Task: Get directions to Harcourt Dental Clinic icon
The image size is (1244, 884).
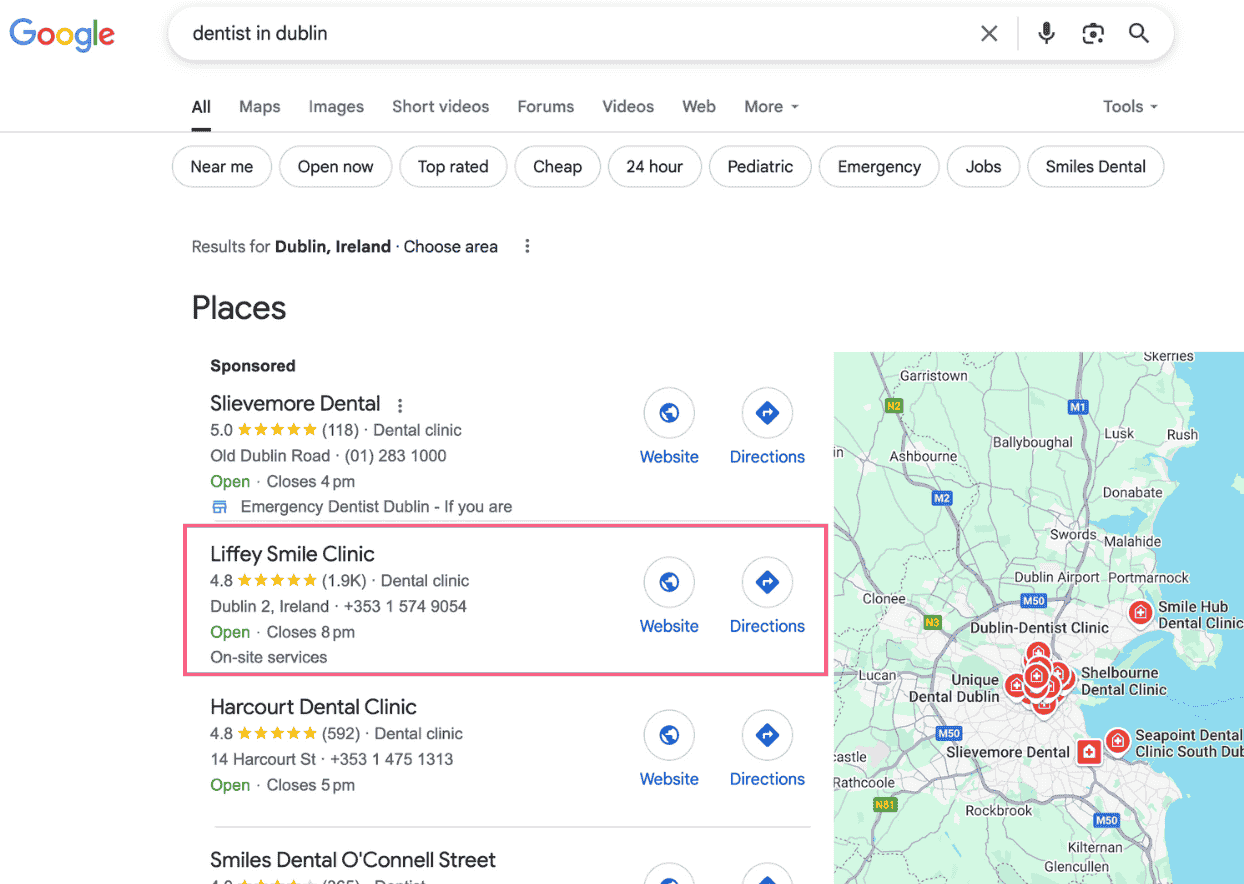Action: pyautogui.click(x=767, y=735)
